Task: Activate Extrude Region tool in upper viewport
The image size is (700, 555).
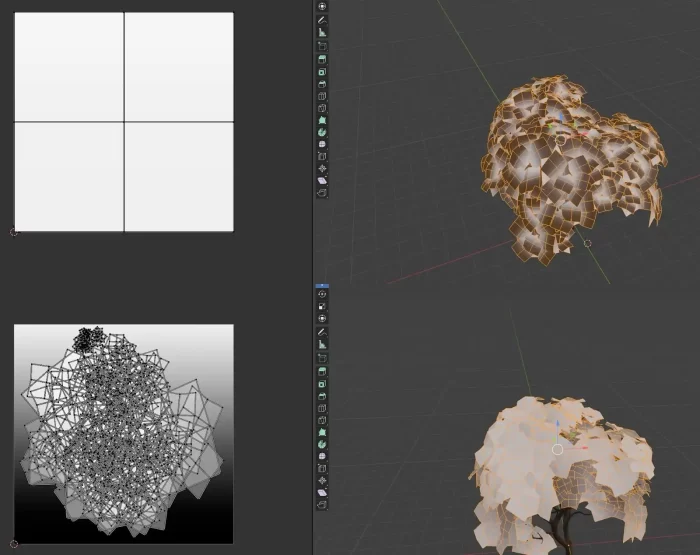Action: (x=322, y=58)
